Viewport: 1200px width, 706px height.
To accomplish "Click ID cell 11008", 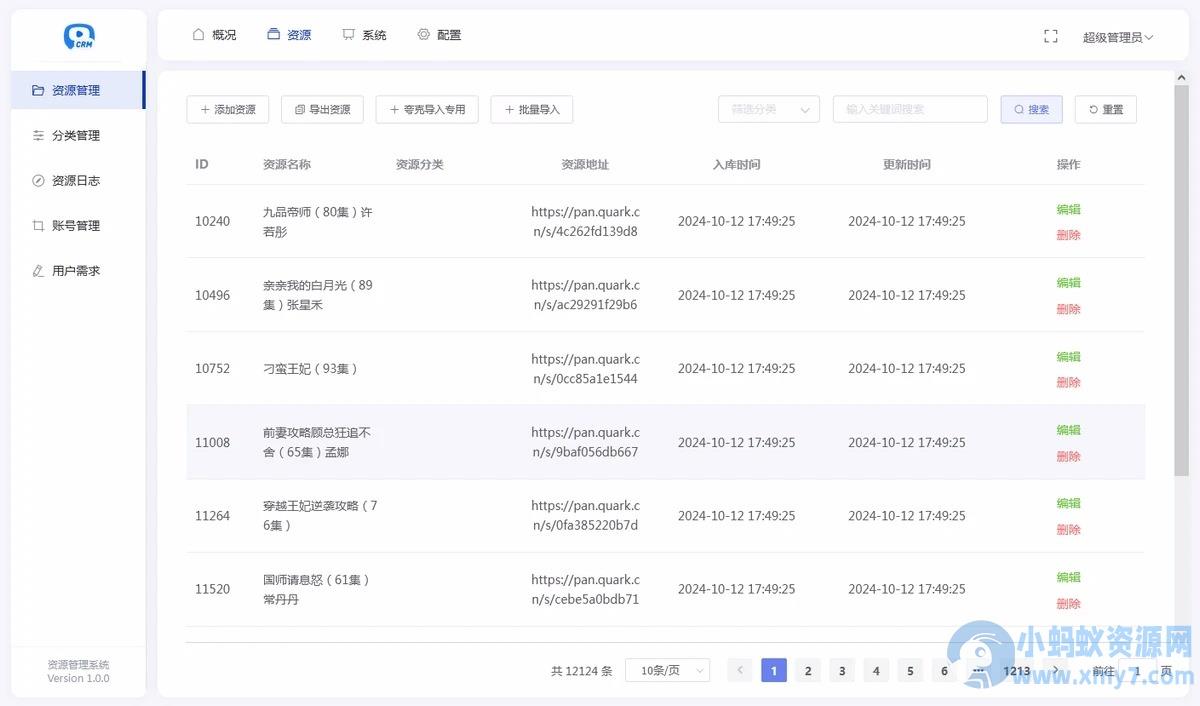I will click(x=212, y=442).
